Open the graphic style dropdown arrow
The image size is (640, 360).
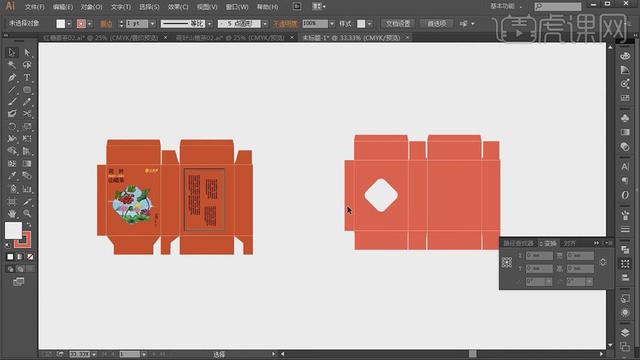[x=369, y=24]
